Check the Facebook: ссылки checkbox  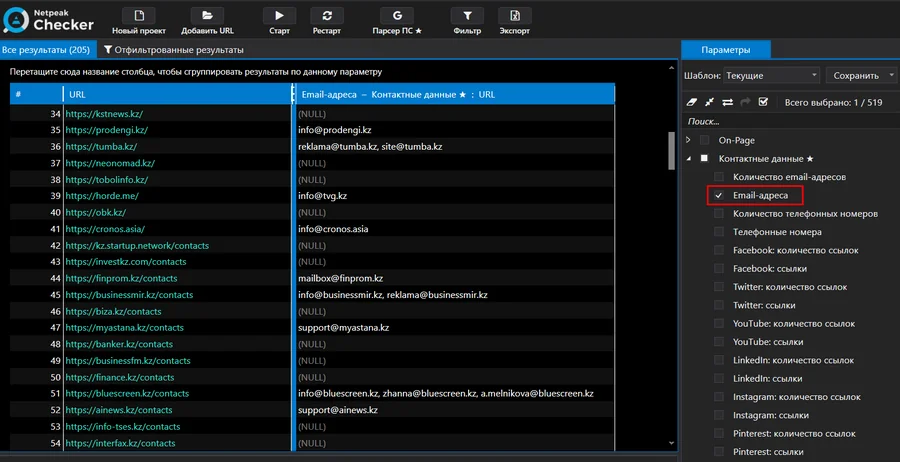(719, 269)
